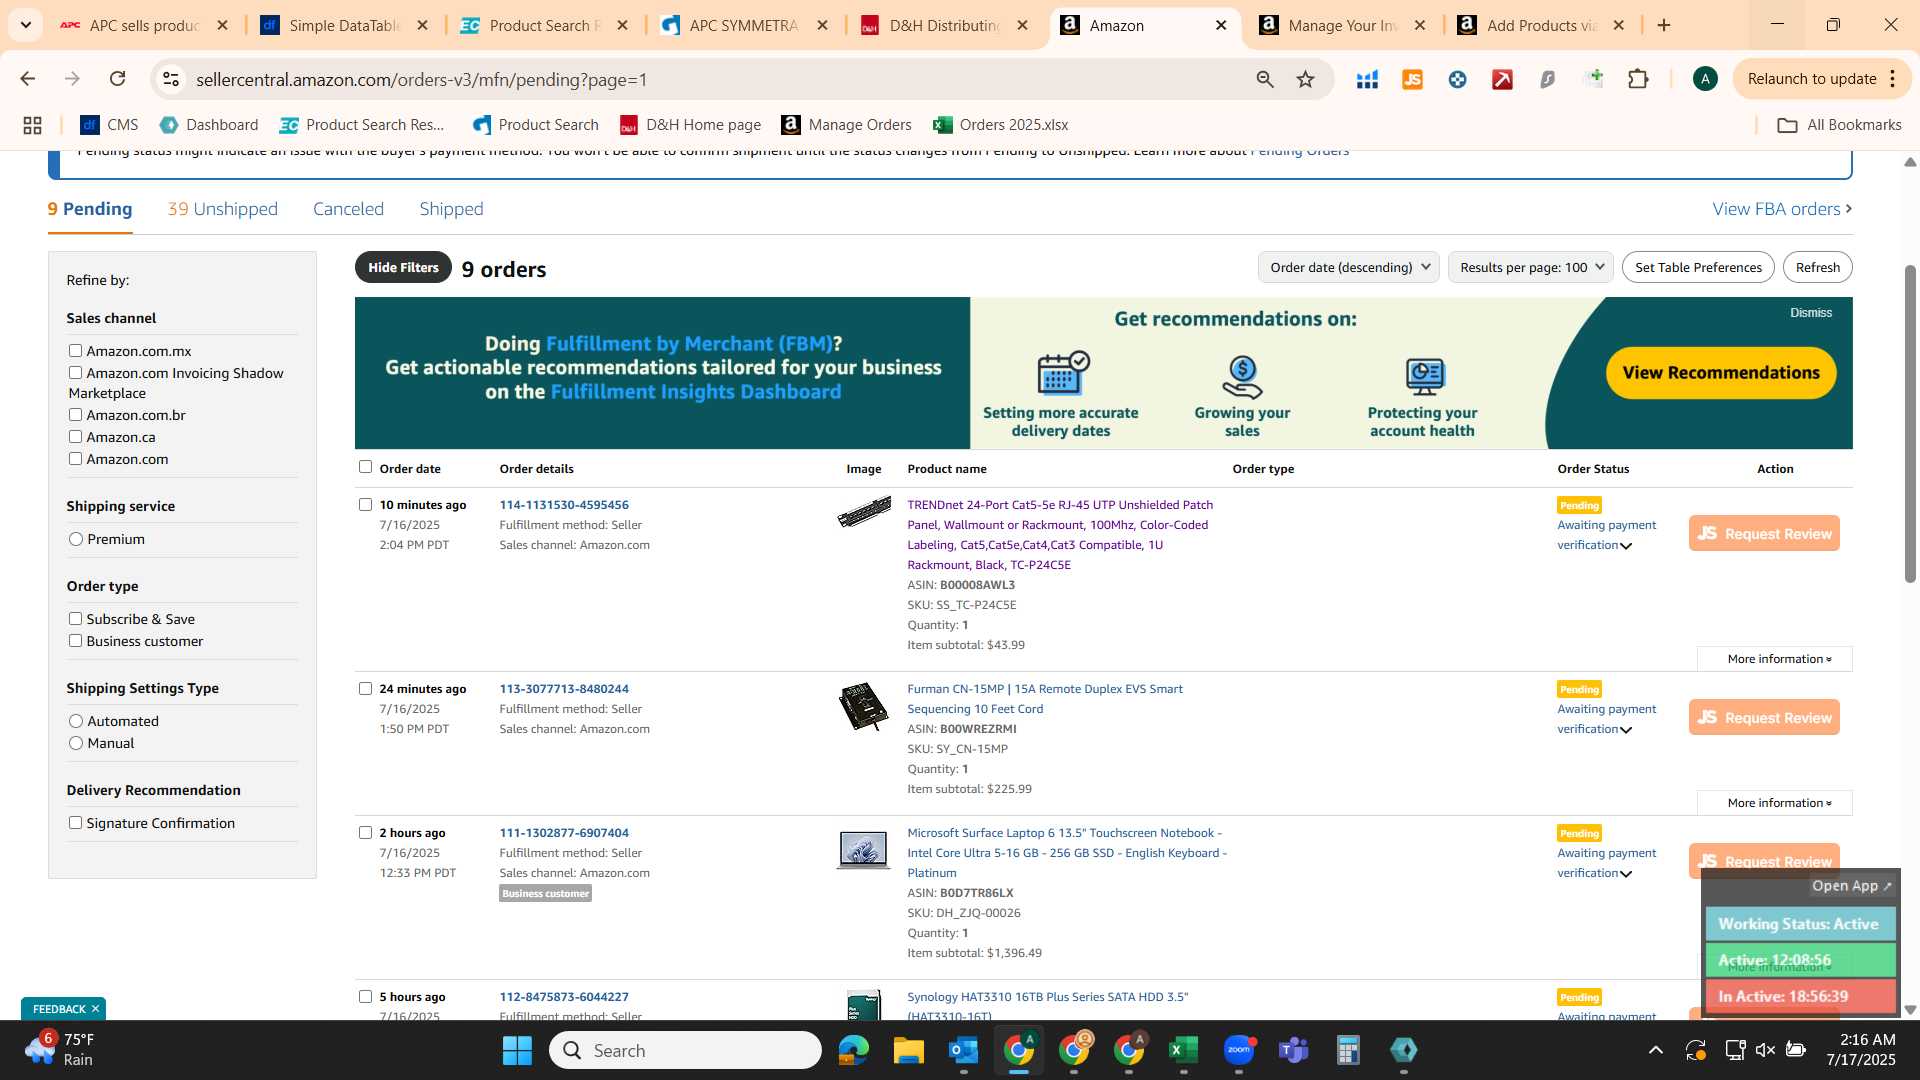This screenshot has height=1080, width=1920.
Task: Check the Amazon.com sales channel
Action: (x=75, y=458)
